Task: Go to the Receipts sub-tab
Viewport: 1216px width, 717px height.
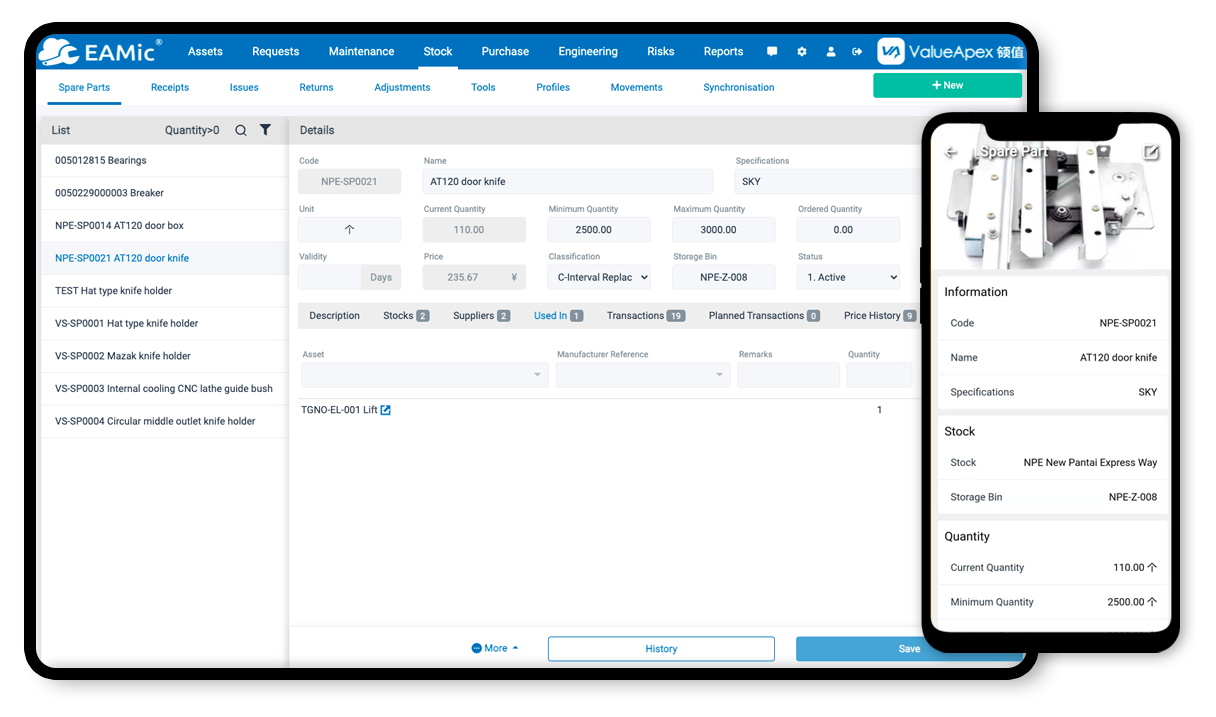Action: pos(170,88)
